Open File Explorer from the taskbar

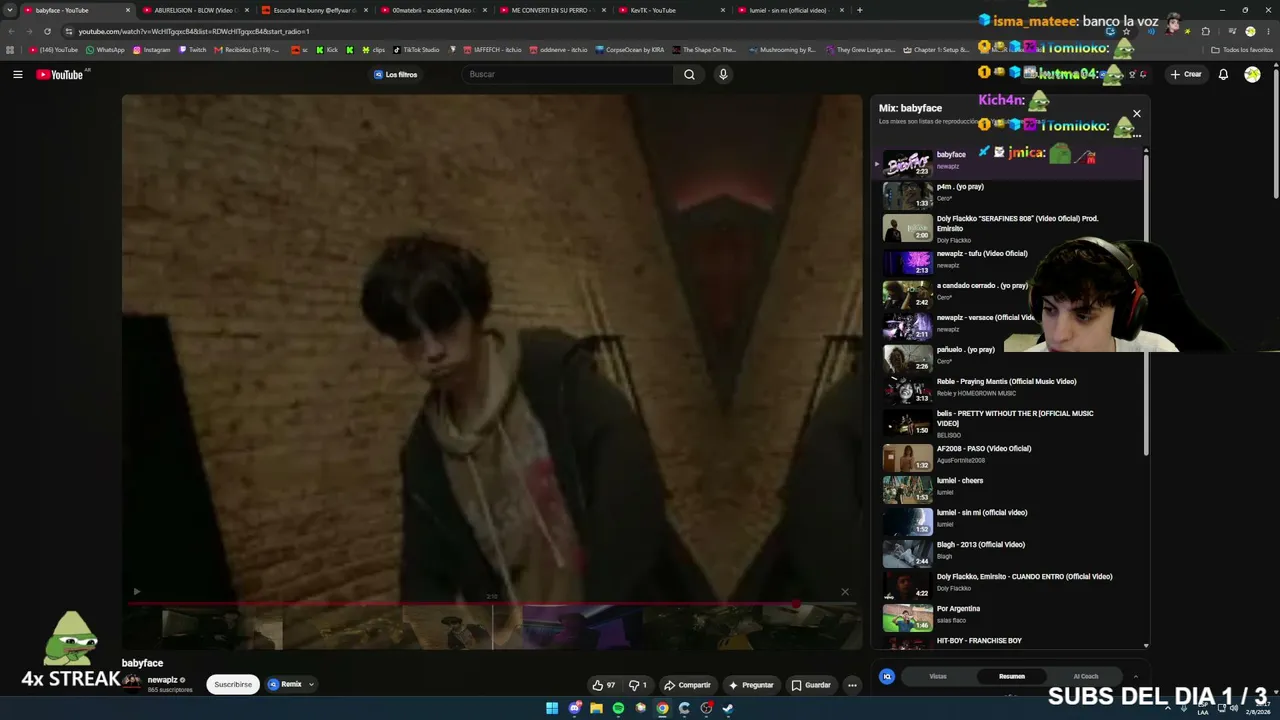pos(596,708)
